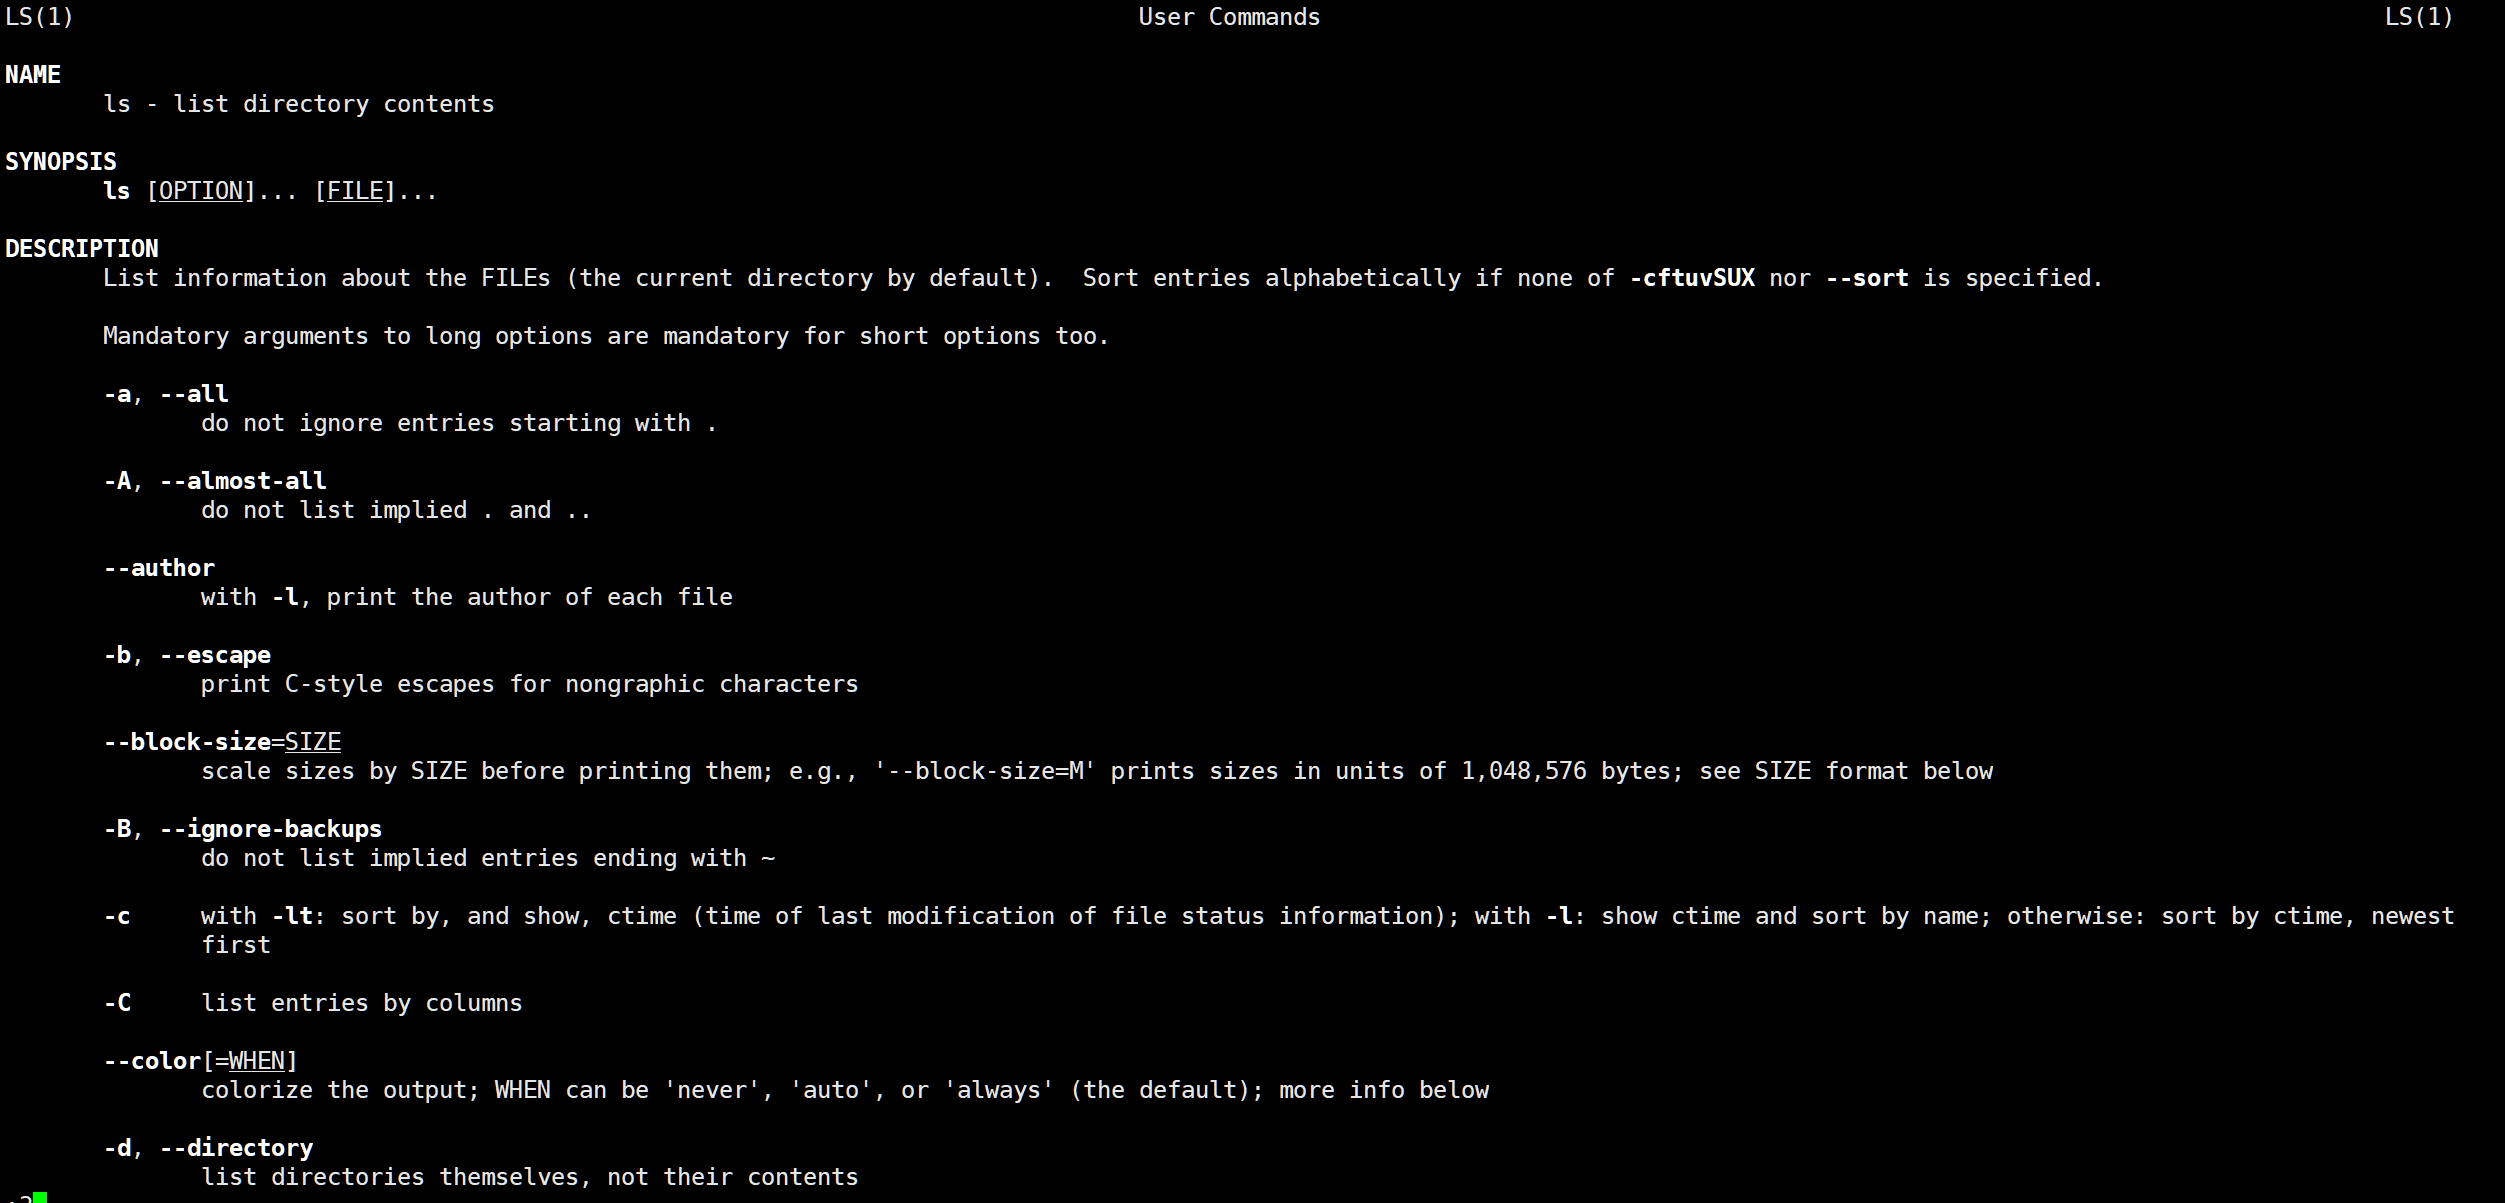Click the --ignore-backups option name
Image resolution: width=2505 pixels, height=1203 pixels.
click(x=271, y=829)
